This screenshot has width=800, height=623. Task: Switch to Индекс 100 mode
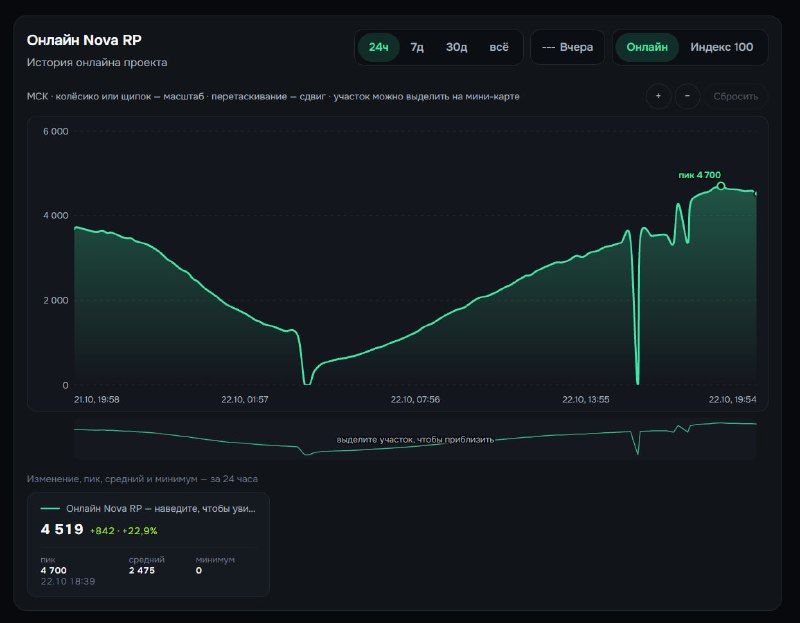(x=721, y=47)
